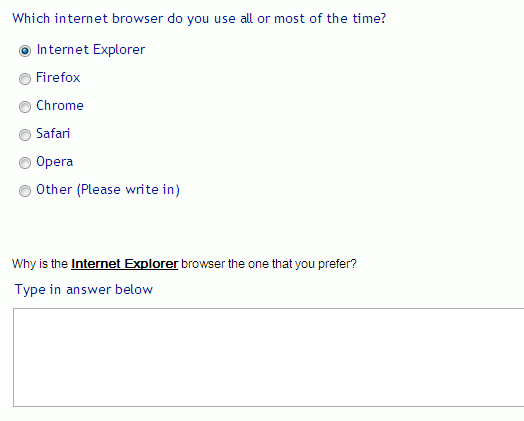The image size is (524, 421).
Task: Click the Safari option label text
Action: click(x=53, y=134)
